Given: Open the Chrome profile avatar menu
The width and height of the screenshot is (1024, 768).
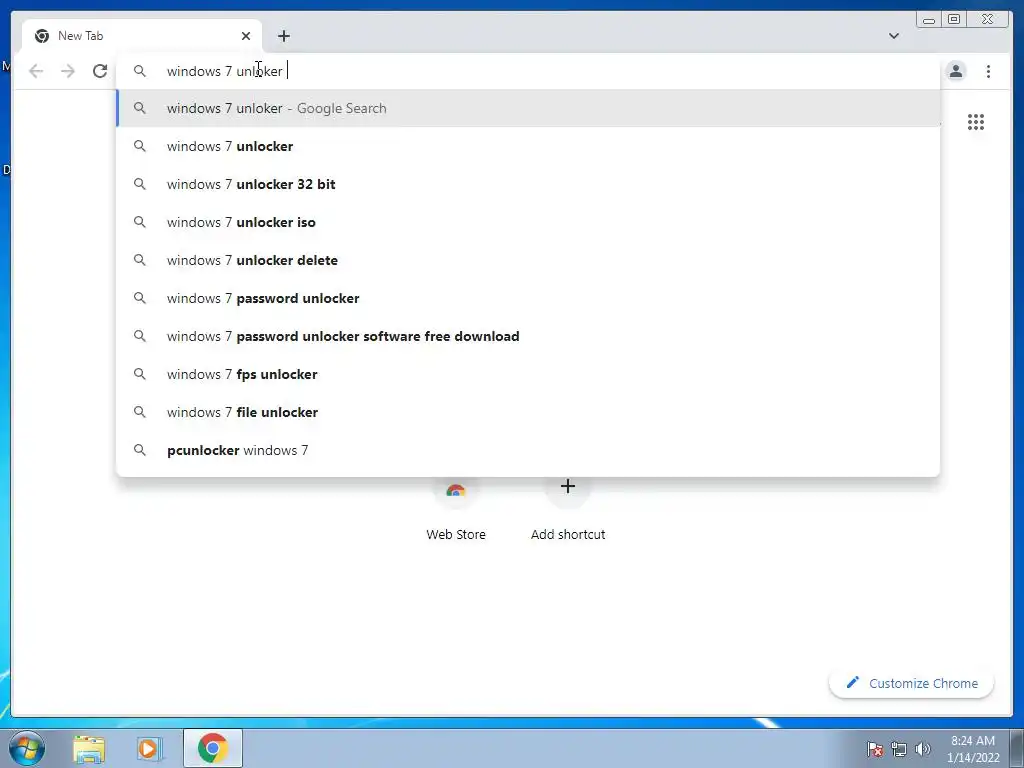Looking at the screenshot, I should [955, 71].
